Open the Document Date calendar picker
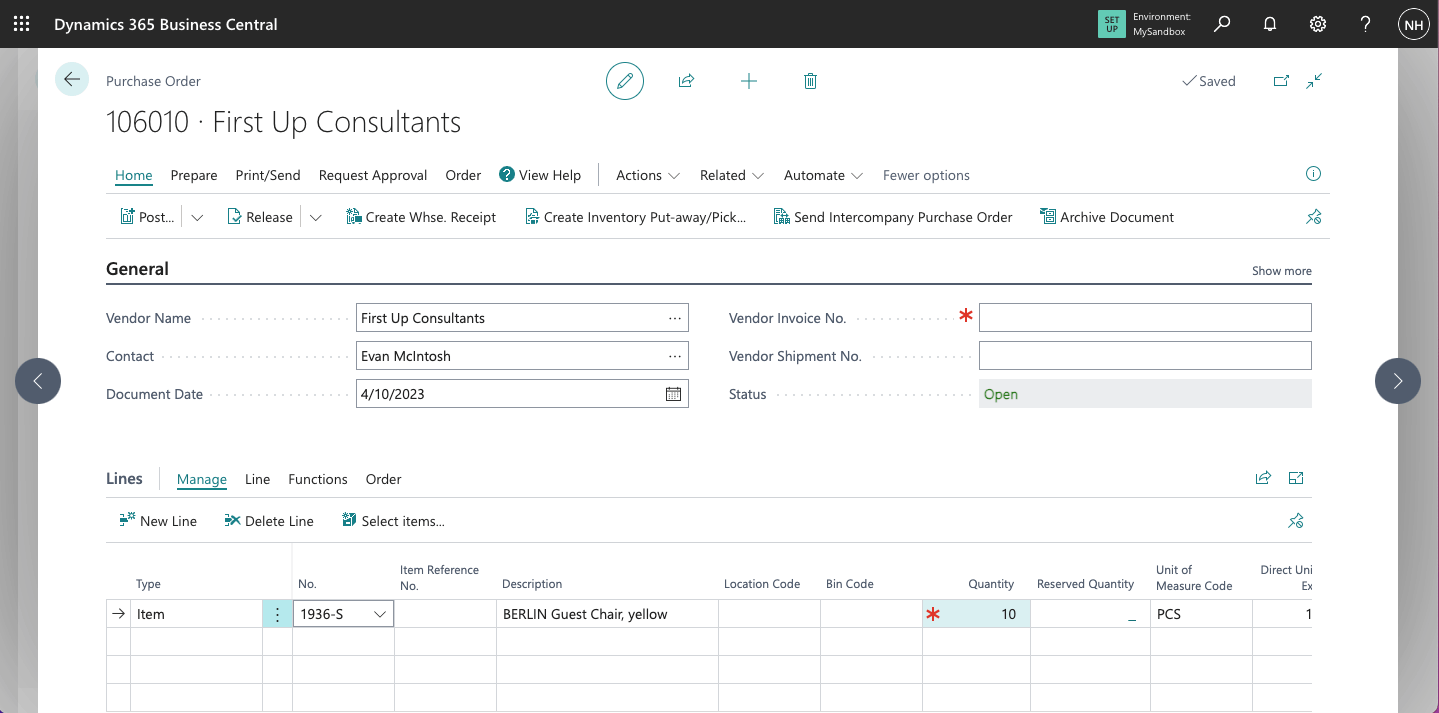Image resolution: width=1439 pixels, height=713 pixels. tap(673, 394)
